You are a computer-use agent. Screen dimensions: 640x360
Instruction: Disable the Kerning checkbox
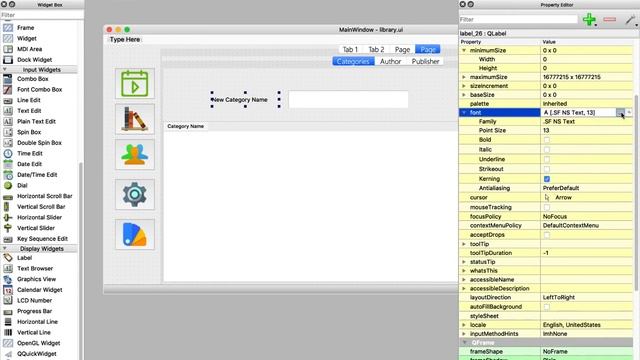547,179
